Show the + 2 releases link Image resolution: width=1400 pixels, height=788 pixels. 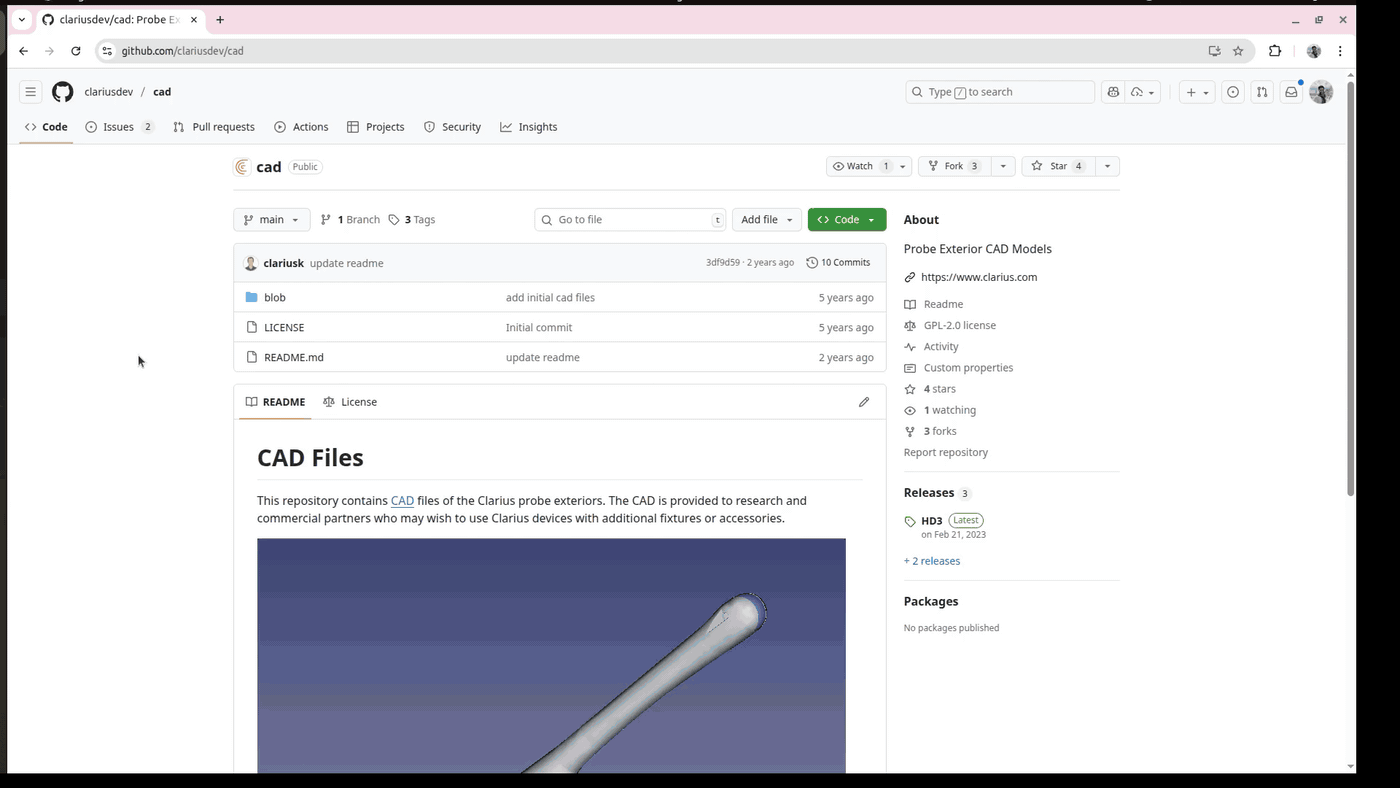pos(932,561)
